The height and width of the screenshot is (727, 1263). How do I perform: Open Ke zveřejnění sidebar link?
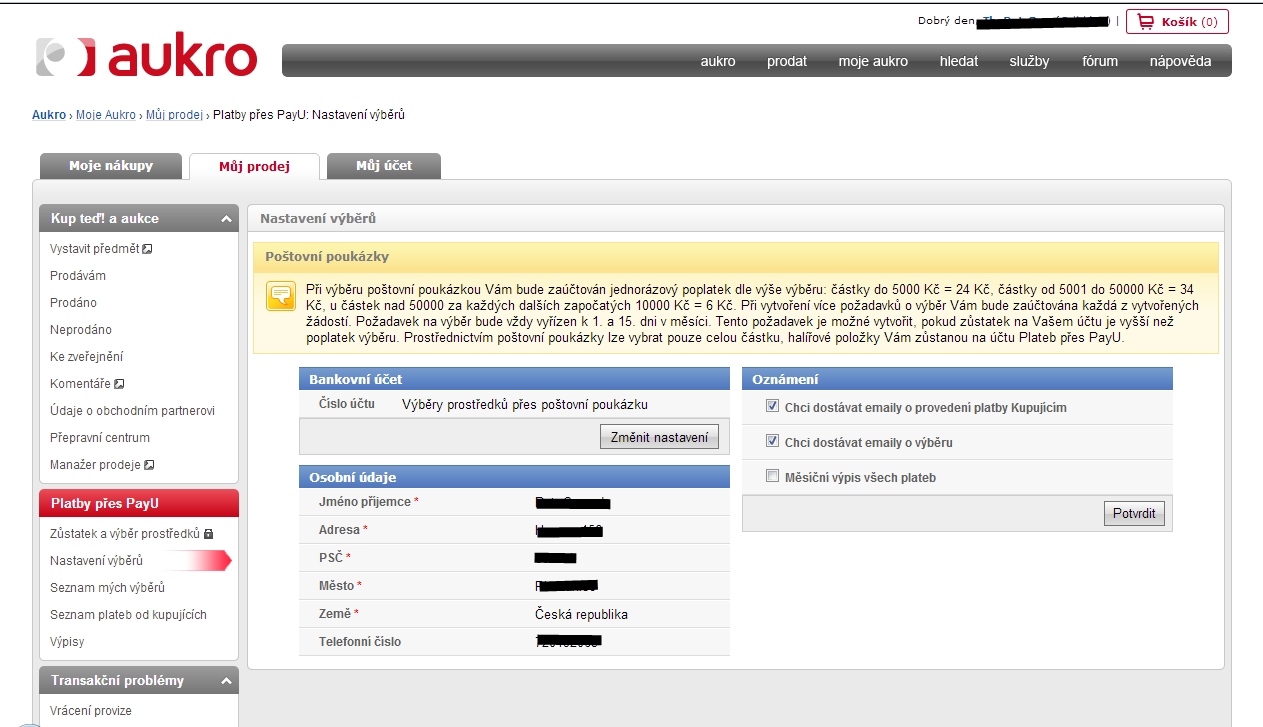(x=87, y=357)
